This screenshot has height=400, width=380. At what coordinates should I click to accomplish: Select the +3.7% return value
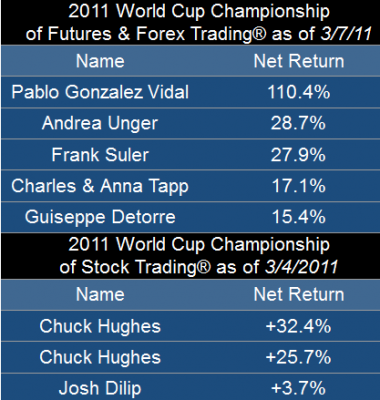[x=299, y=388]
